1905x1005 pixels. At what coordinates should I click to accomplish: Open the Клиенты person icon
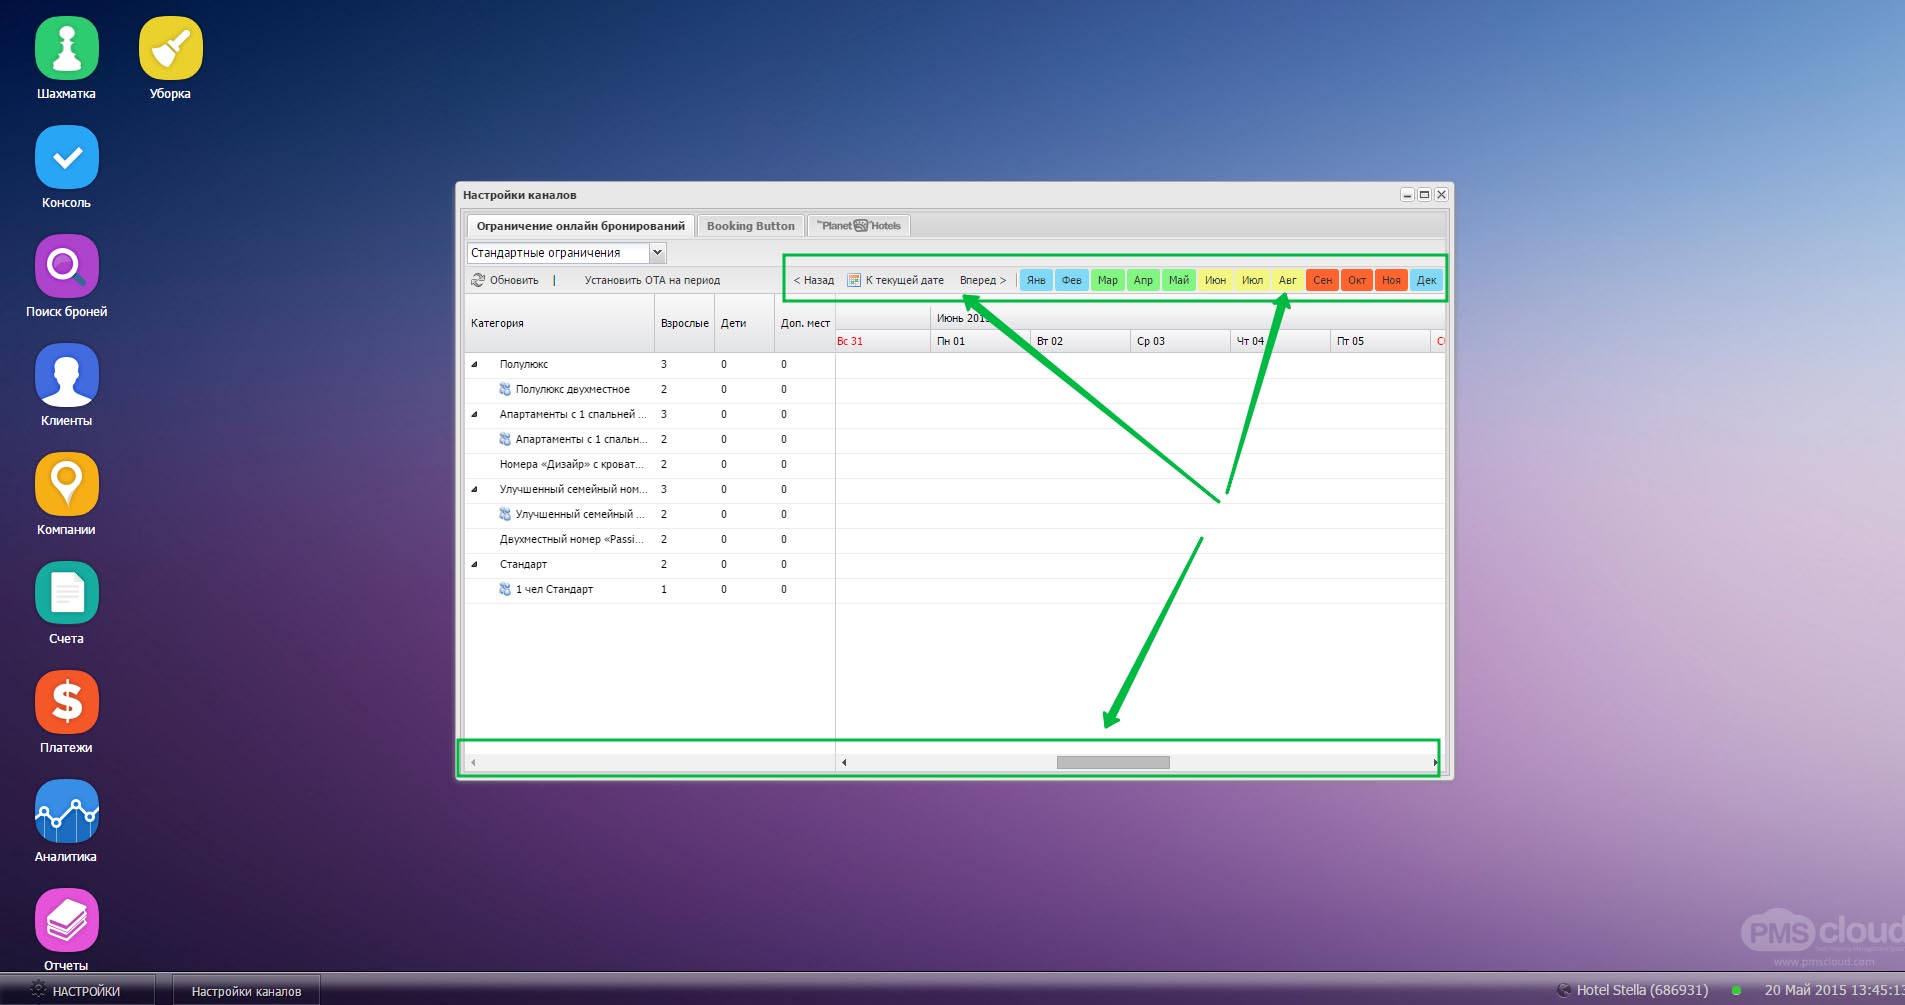[x=66, y=375]
